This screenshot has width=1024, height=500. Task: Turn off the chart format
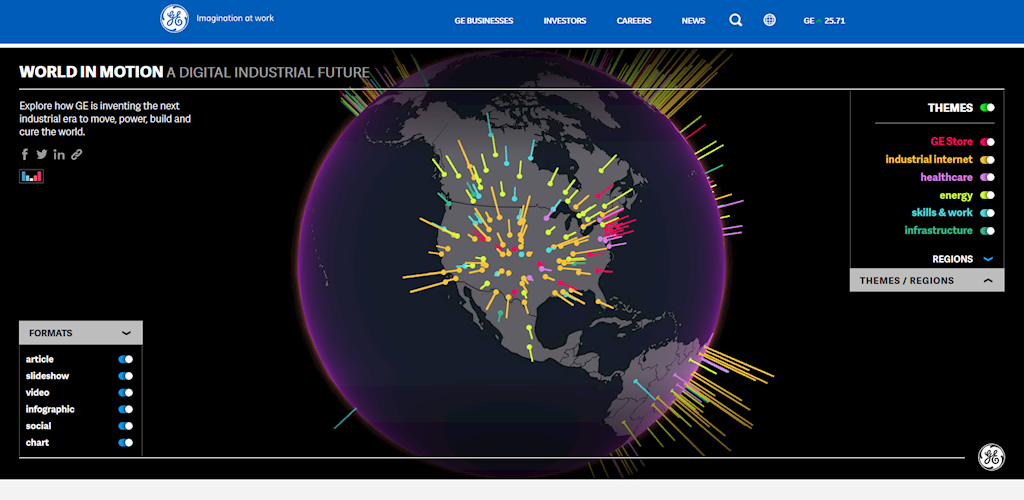(x=125, y=443)
